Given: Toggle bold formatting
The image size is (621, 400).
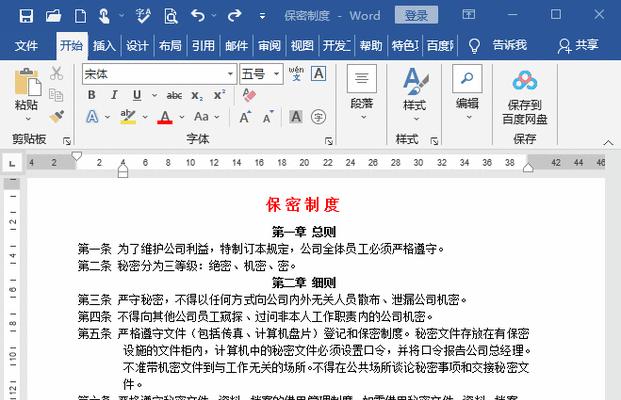Looking at the screenshot, I should coord(91,95).
